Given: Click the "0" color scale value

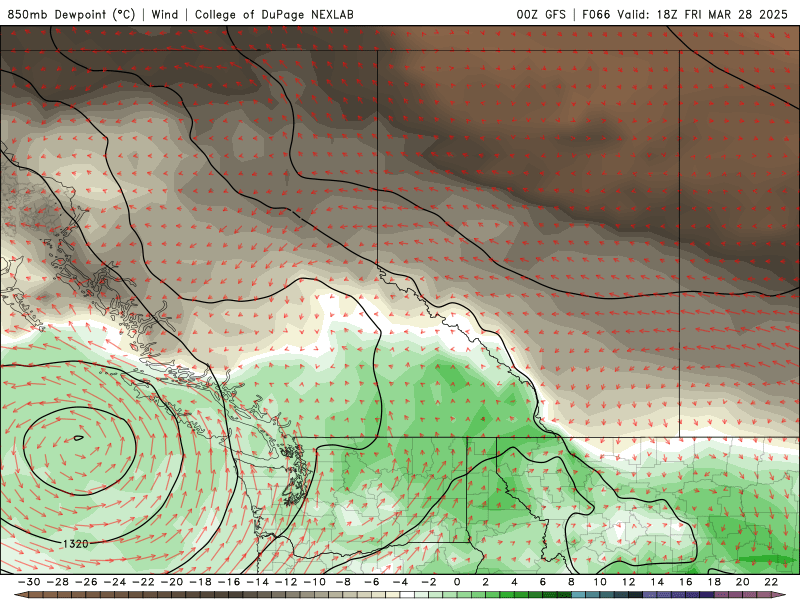Looking at the screenshot, I should 457,582.
